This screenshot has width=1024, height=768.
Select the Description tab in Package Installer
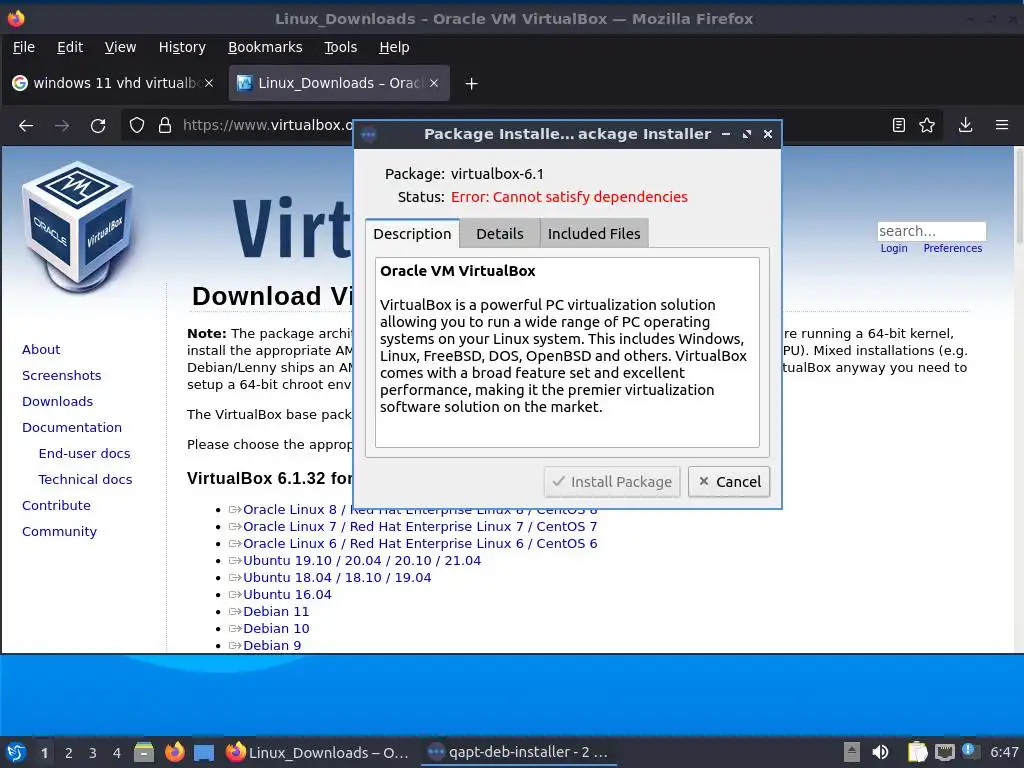tap(412, 234)
